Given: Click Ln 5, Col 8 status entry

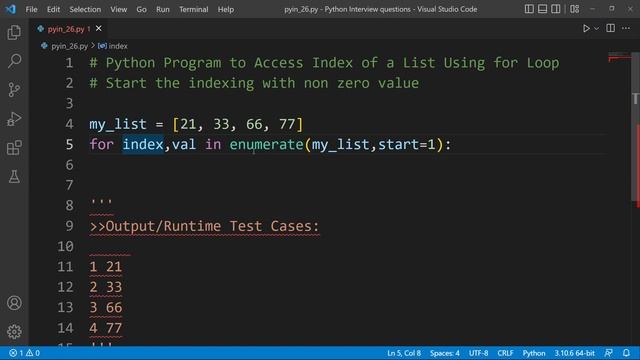Looking at the screenshot, I should click(404, 353).
